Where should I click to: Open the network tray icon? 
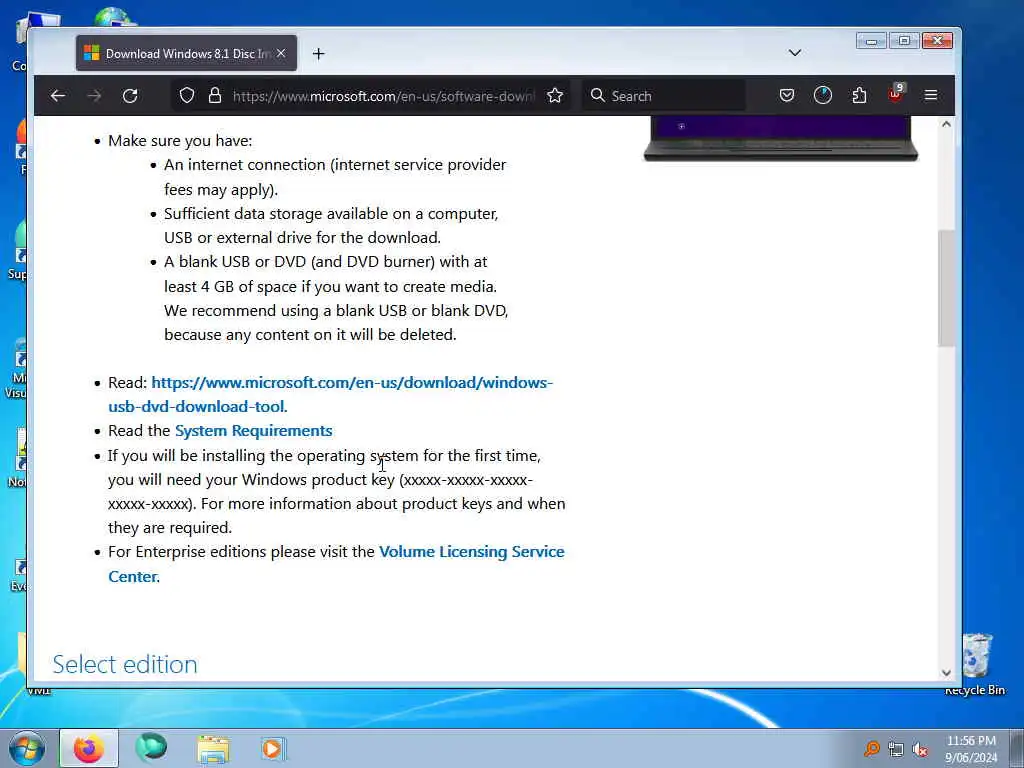(x=896, y=750)
